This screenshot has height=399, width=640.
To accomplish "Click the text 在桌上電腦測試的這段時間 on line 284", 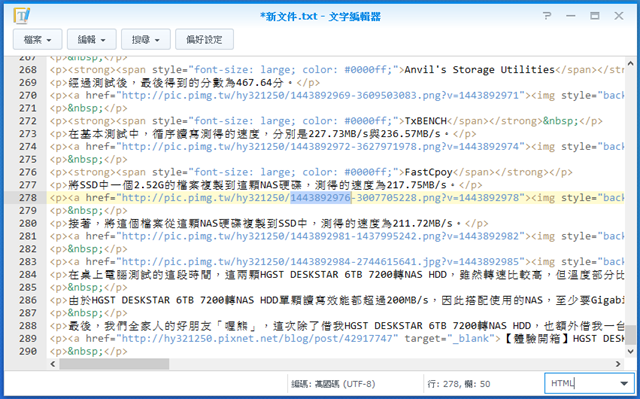I will pyautogui.click(x=140, y=275).
